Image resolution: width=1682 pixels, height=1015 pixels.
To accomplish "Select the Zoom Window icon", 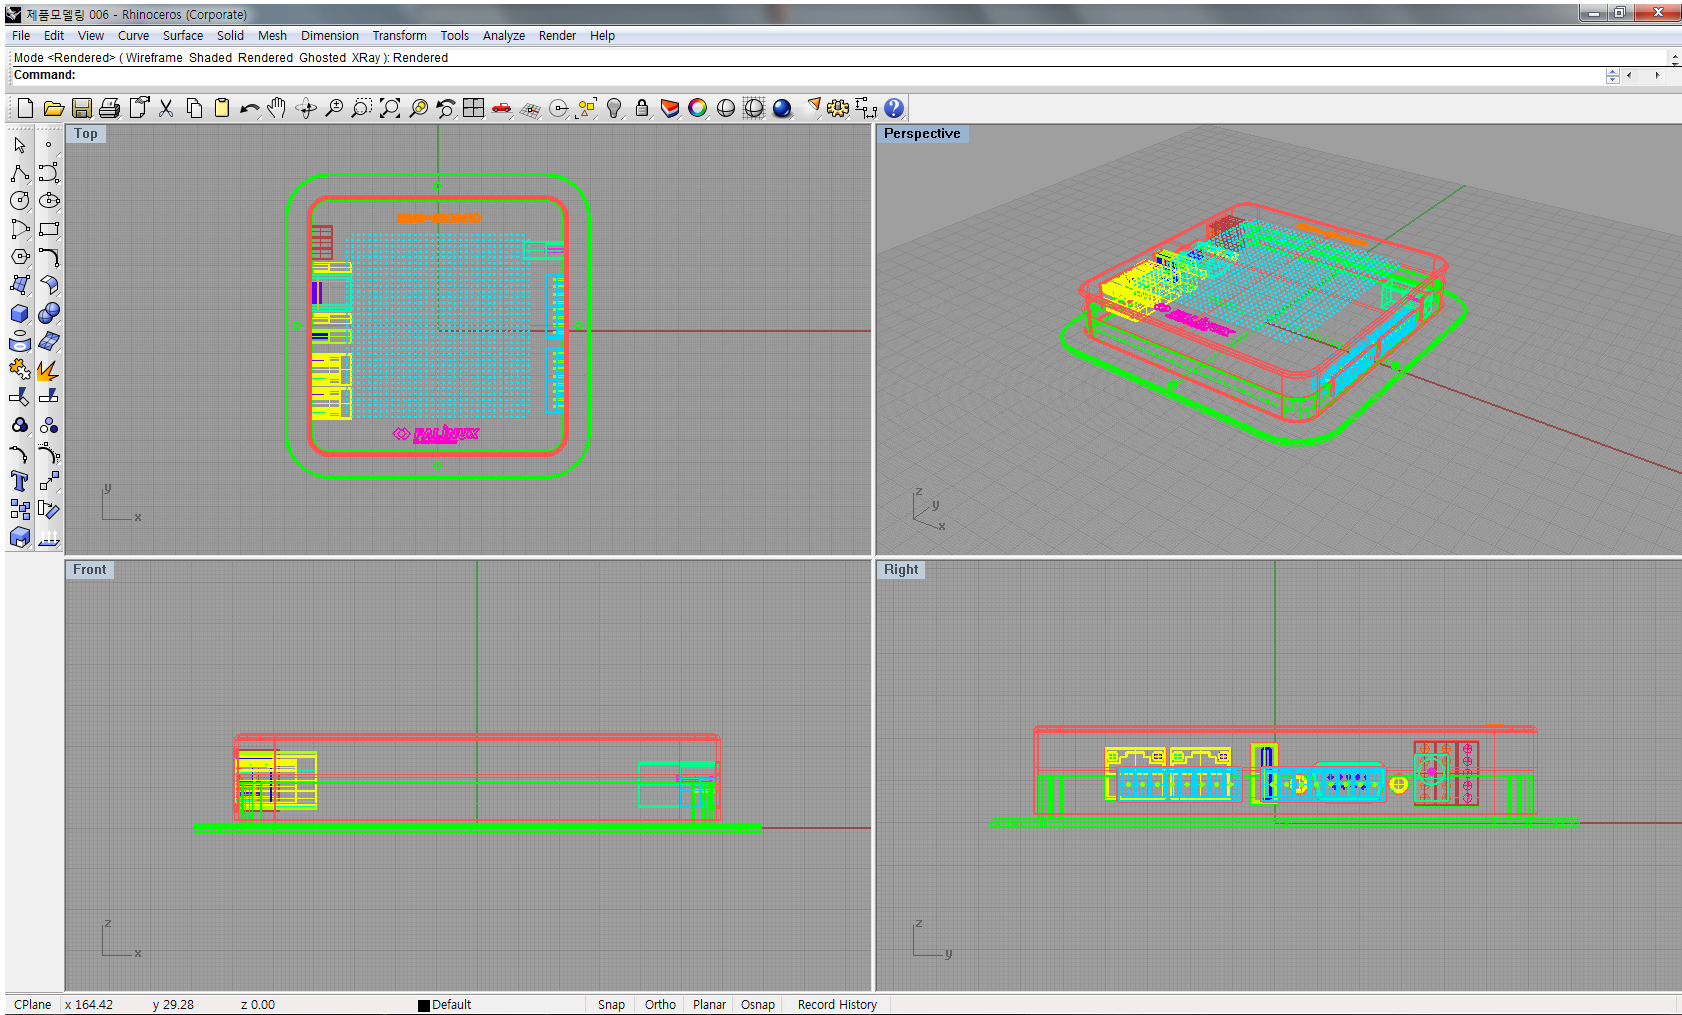I will click(x=362, y=108).
